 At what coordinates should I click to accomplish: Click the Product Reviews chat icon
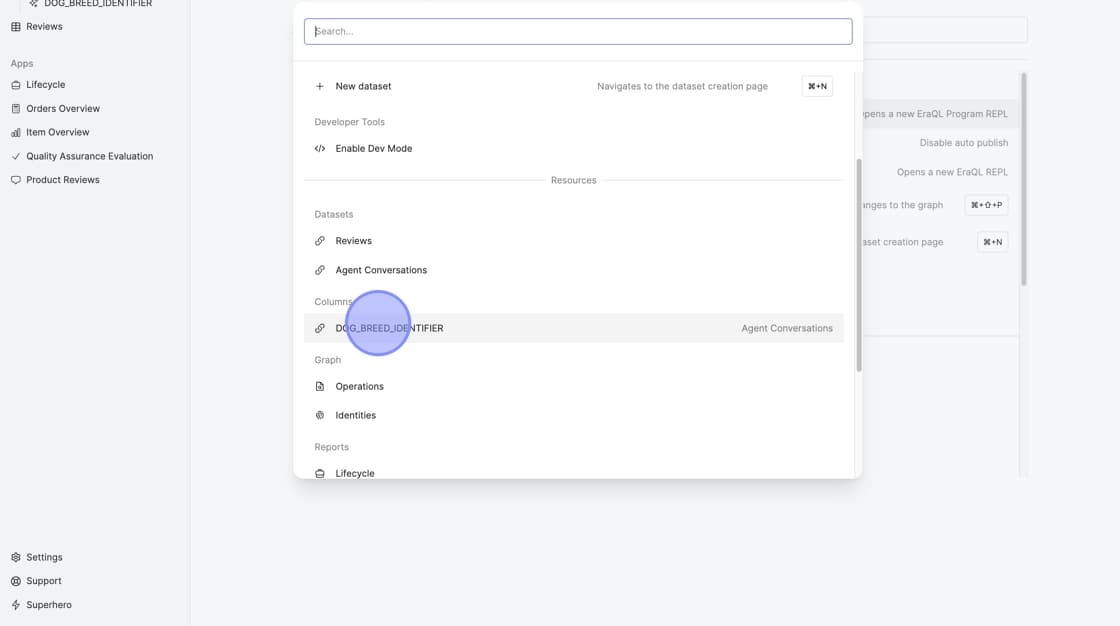[x=15, y=180]
